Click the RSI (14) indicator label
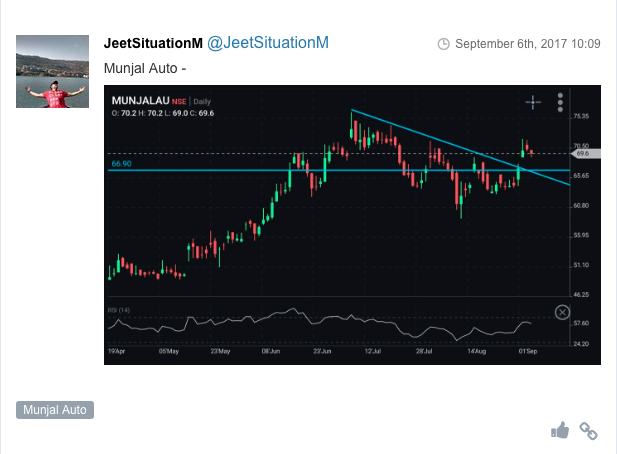Screen dimensions: 617x454 pyautogui.click(x=118, y=310)
